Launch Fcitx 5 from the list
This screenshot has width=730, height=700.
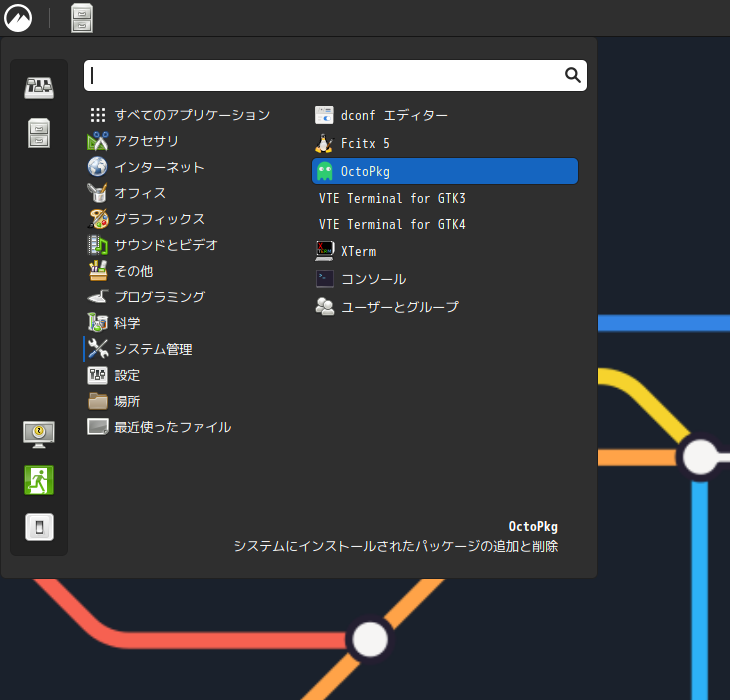[445, 143]
